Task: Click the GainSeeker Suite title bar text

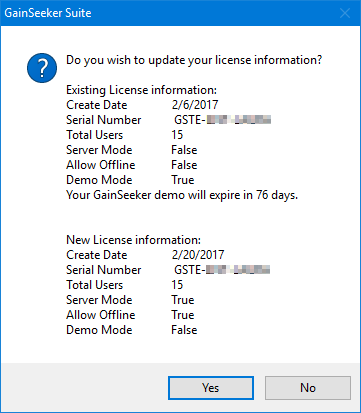Action: tap(48, 13)
